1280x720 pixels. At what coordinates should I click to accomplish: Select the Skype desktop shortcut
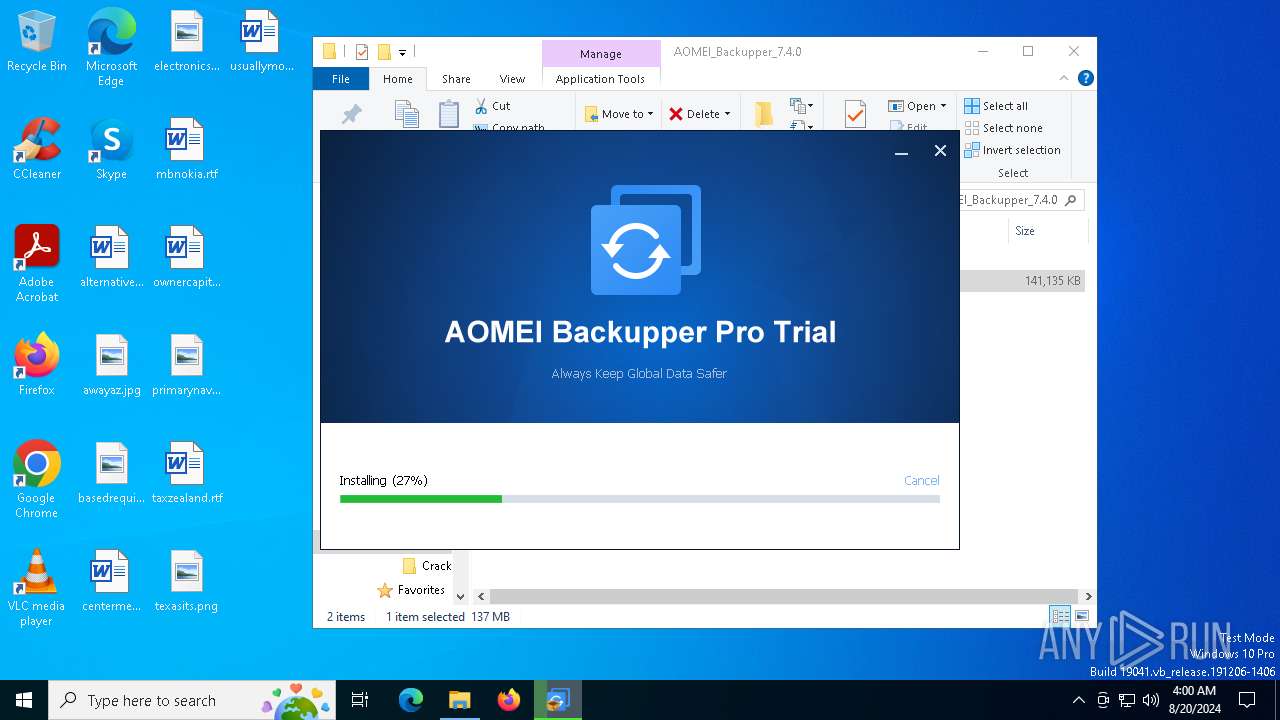111,149
